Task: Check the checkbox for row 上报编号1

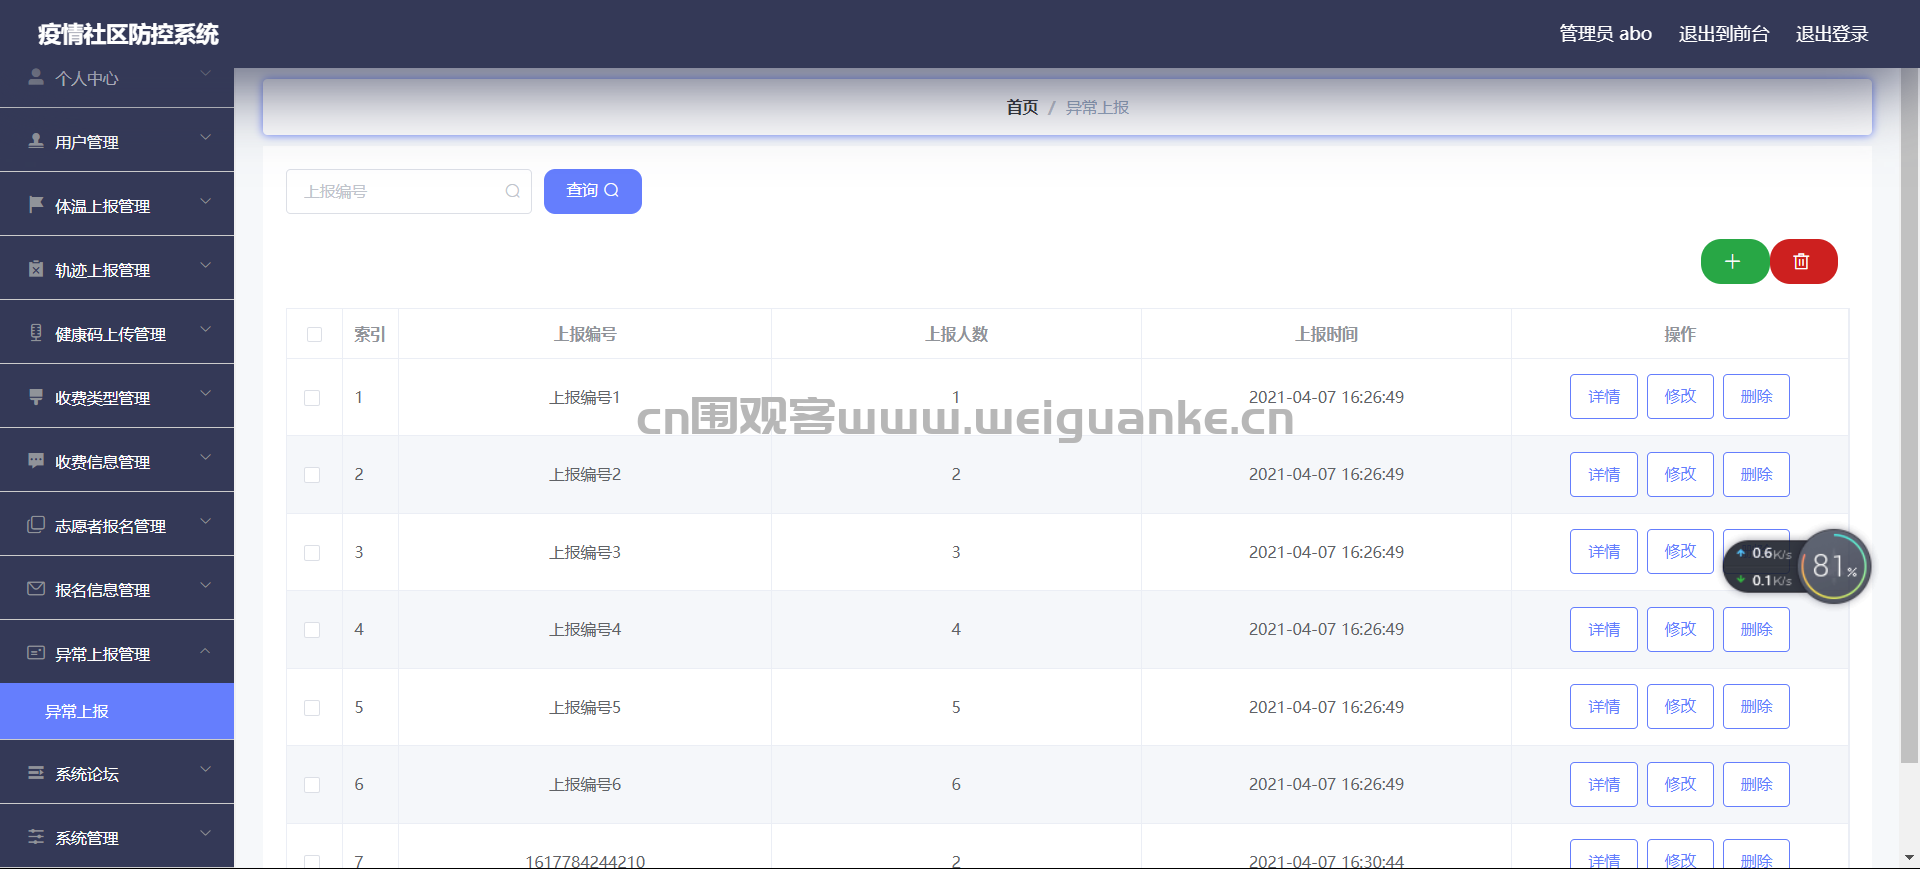Action: [x=312, y=397]
